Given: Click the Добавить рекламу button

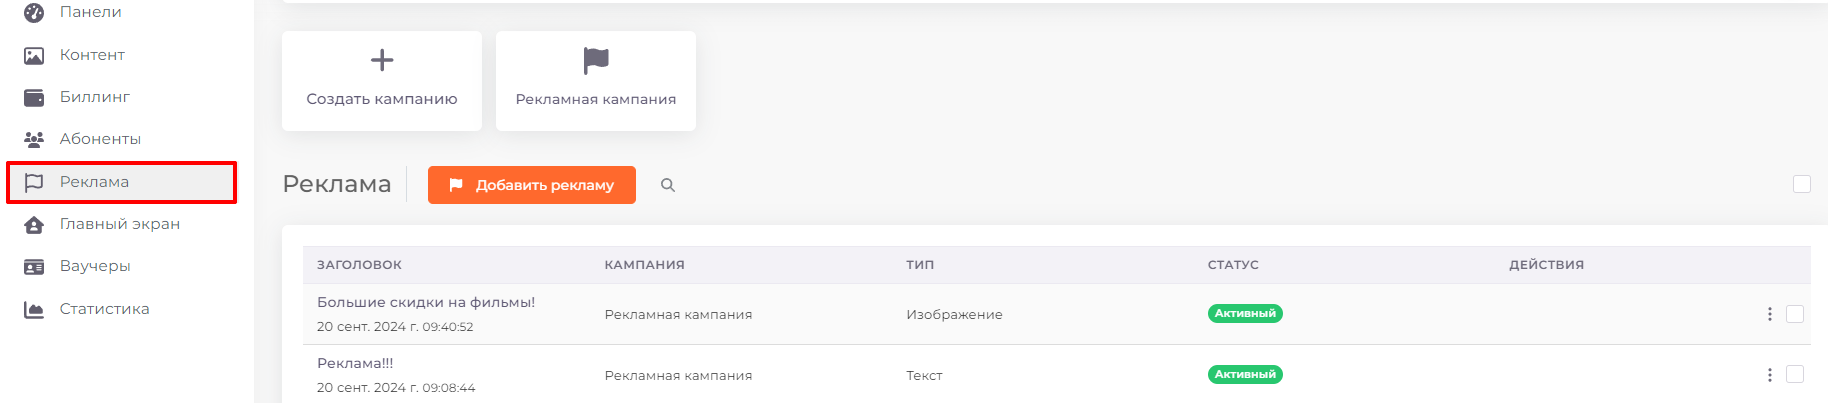Looking at the screenshot, I should click(x=532, y=185).
